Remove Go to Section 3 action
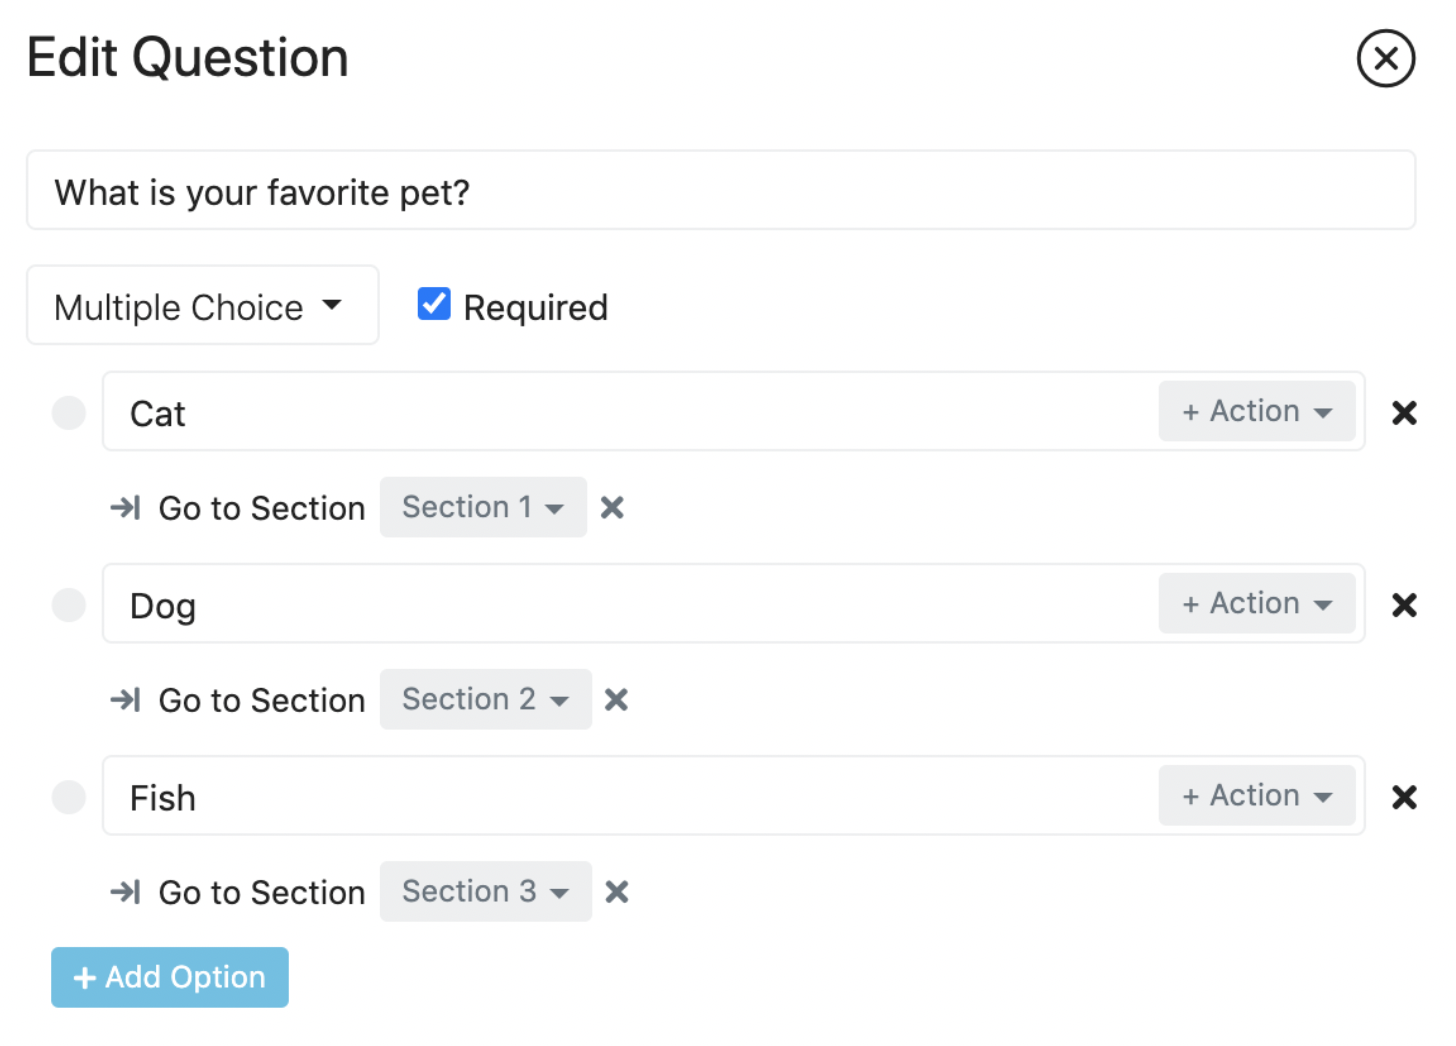Image resolution: width=1456 pixels, height=1046 pixels. coord(617,892)
